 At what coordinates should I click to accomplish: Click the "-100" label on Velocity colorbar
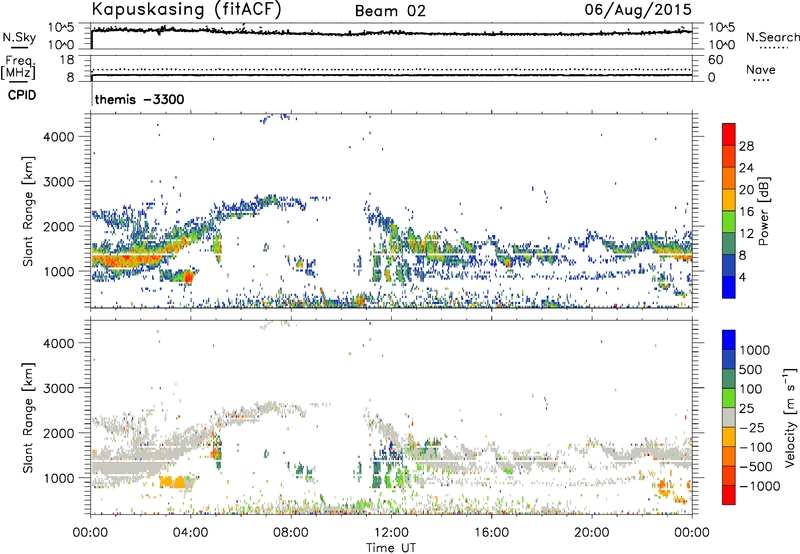pos(756,447)
